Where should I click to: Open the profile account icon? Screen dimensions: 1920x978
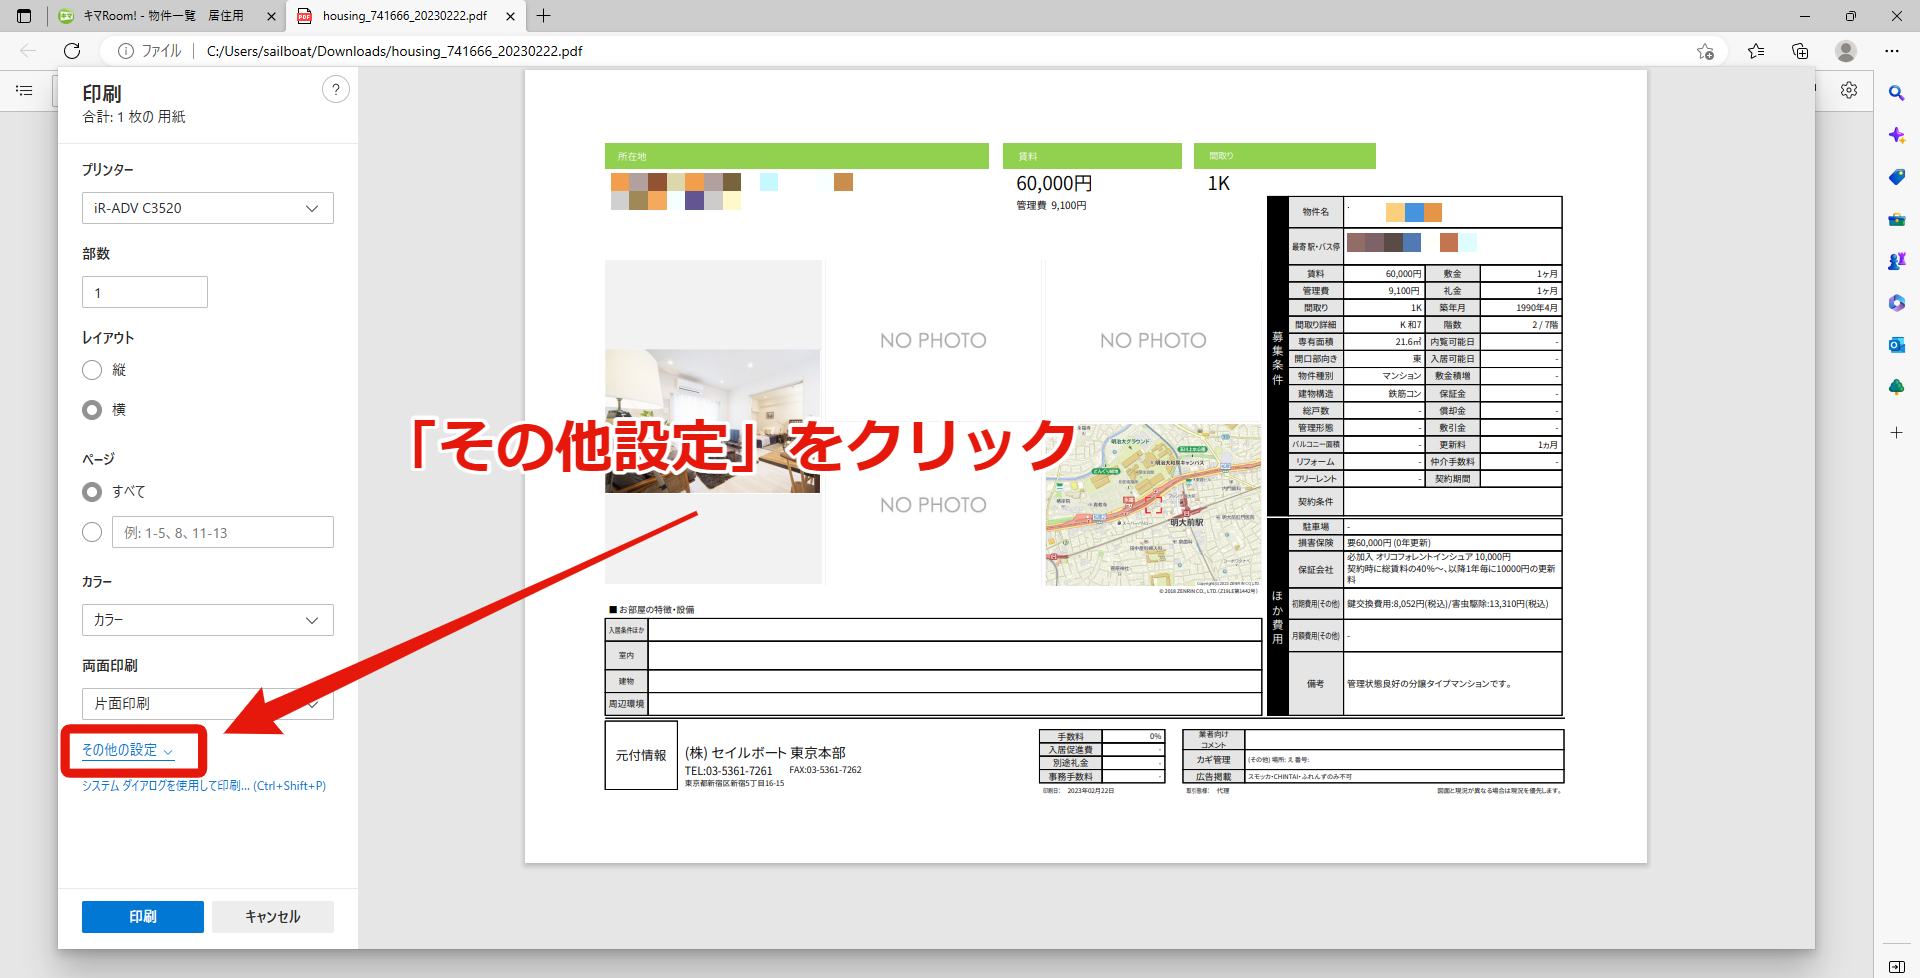click(1846, 51)
